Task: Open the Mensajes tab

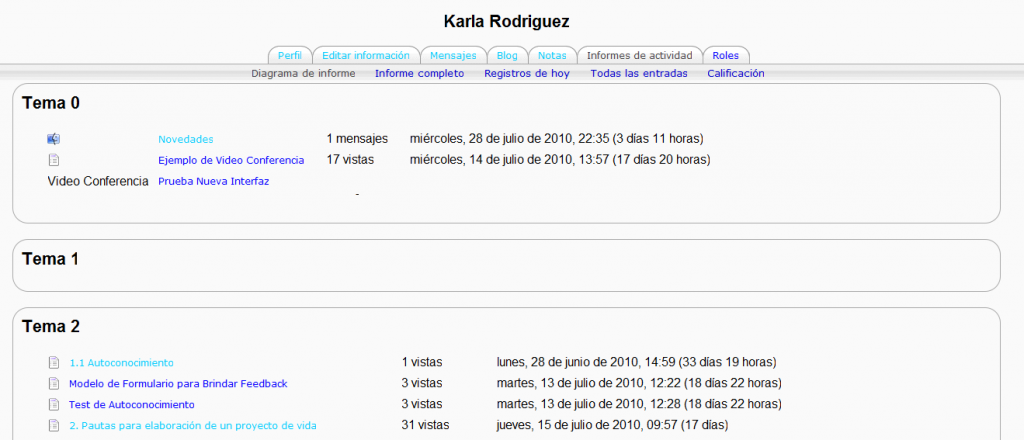Action: coord(453,56)
